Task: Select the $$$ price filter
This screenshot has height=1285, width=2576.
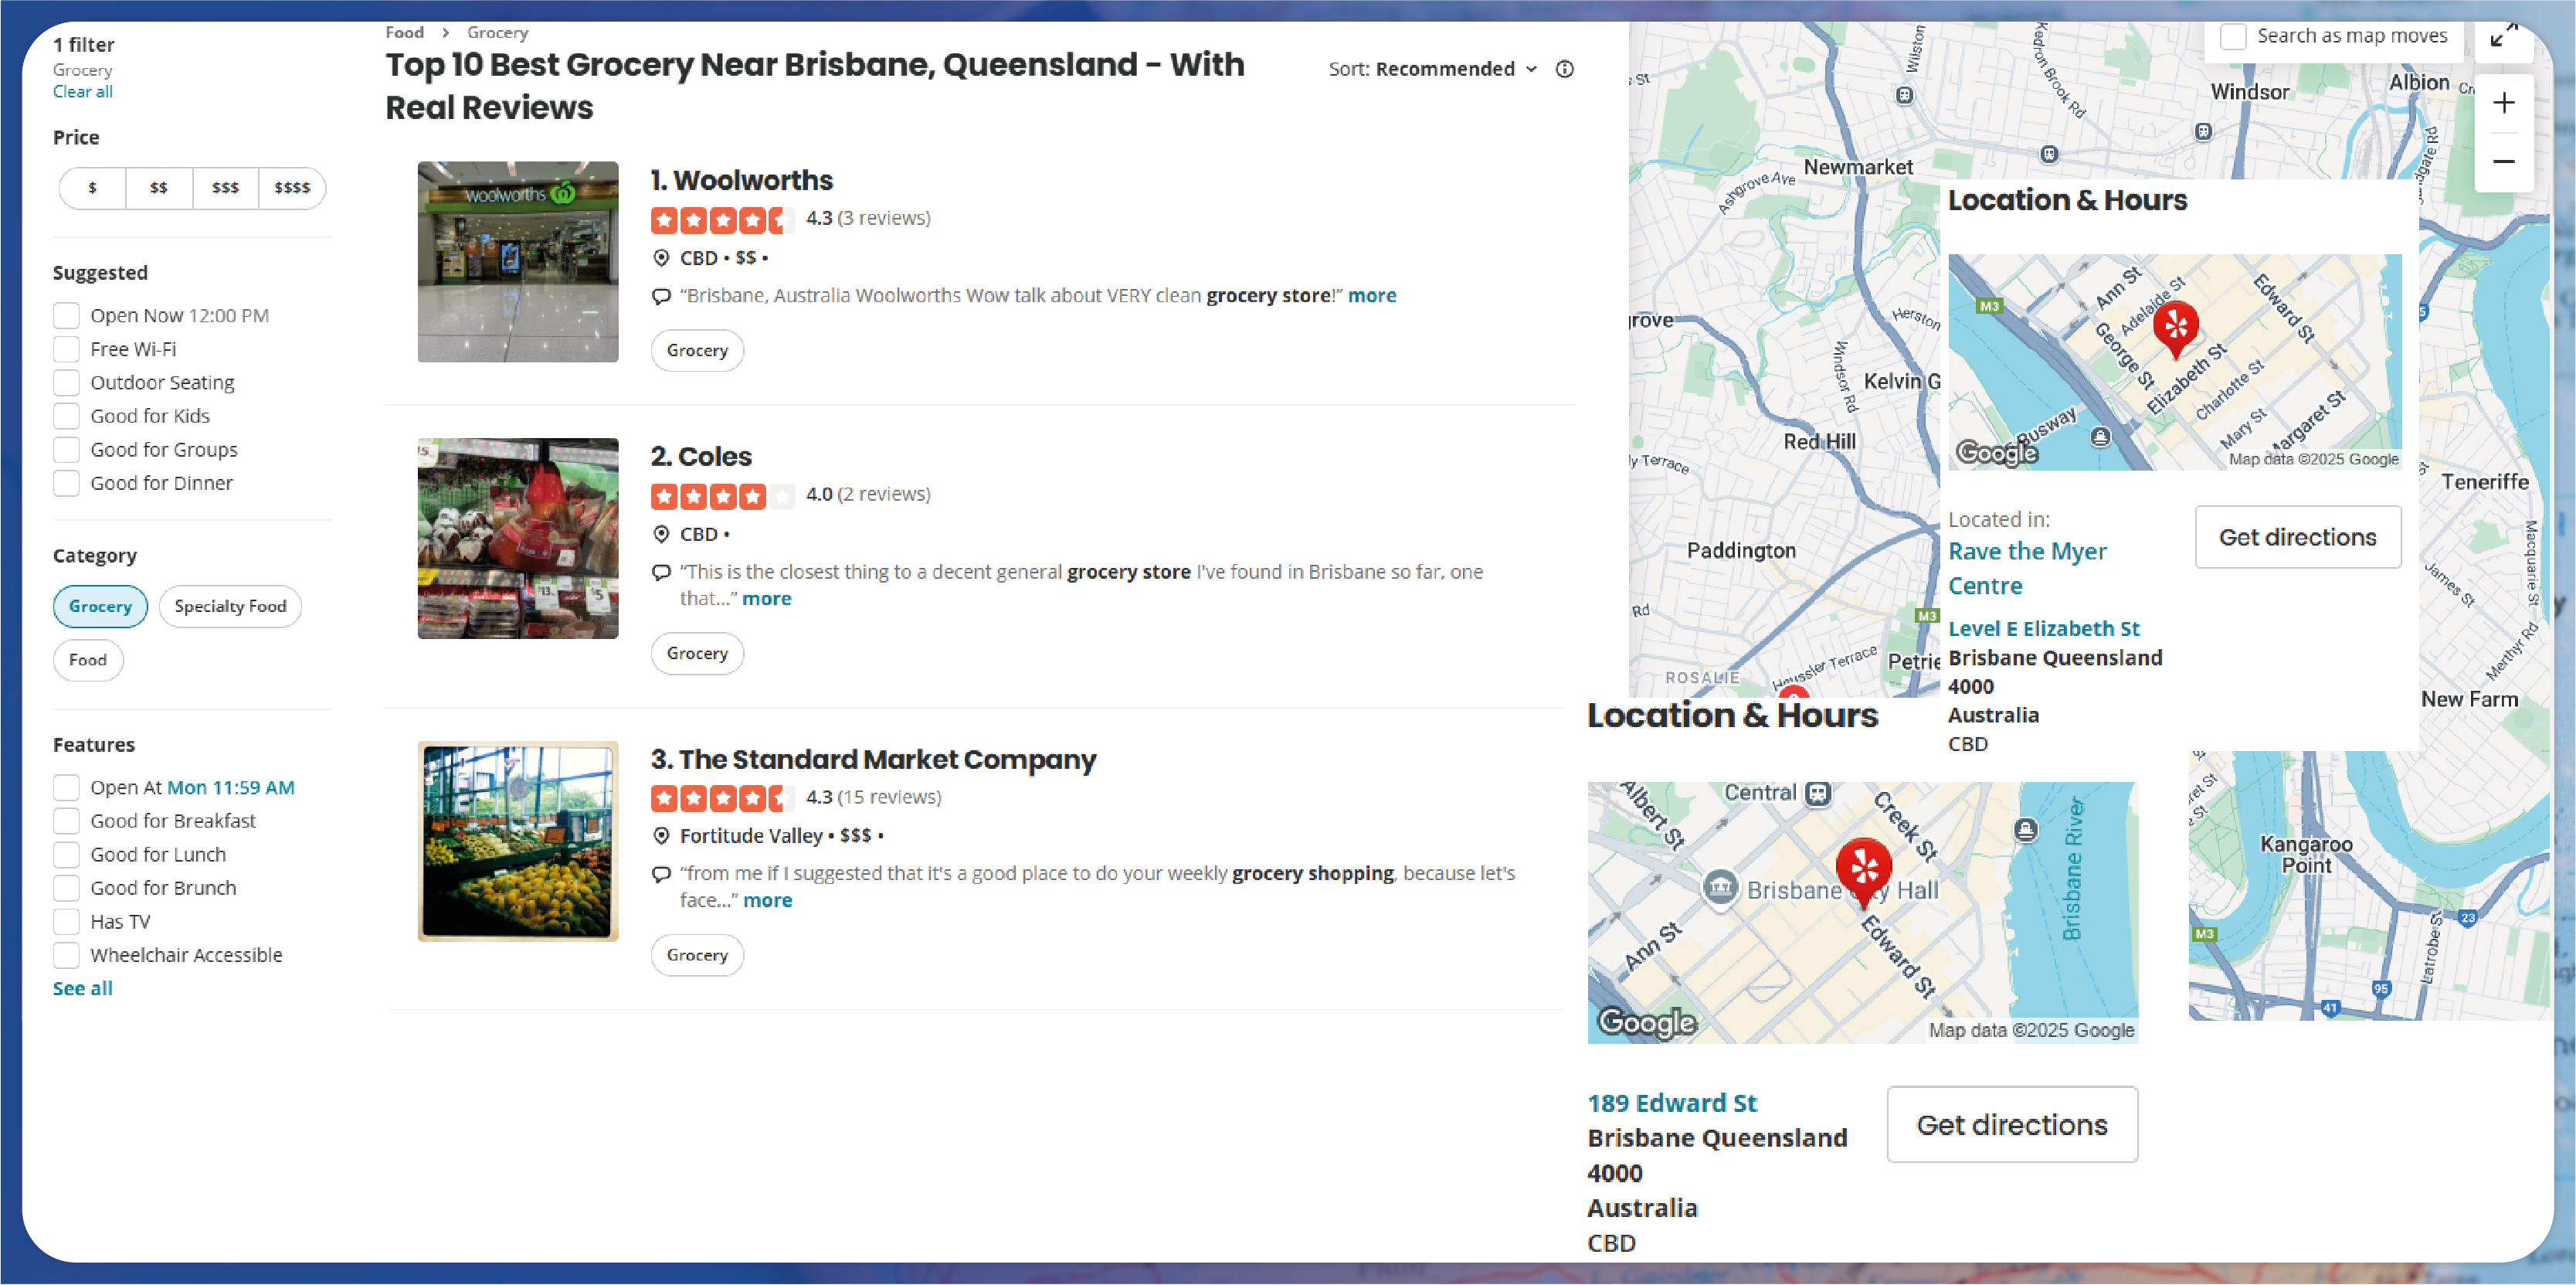Action: tap(226, 188)
